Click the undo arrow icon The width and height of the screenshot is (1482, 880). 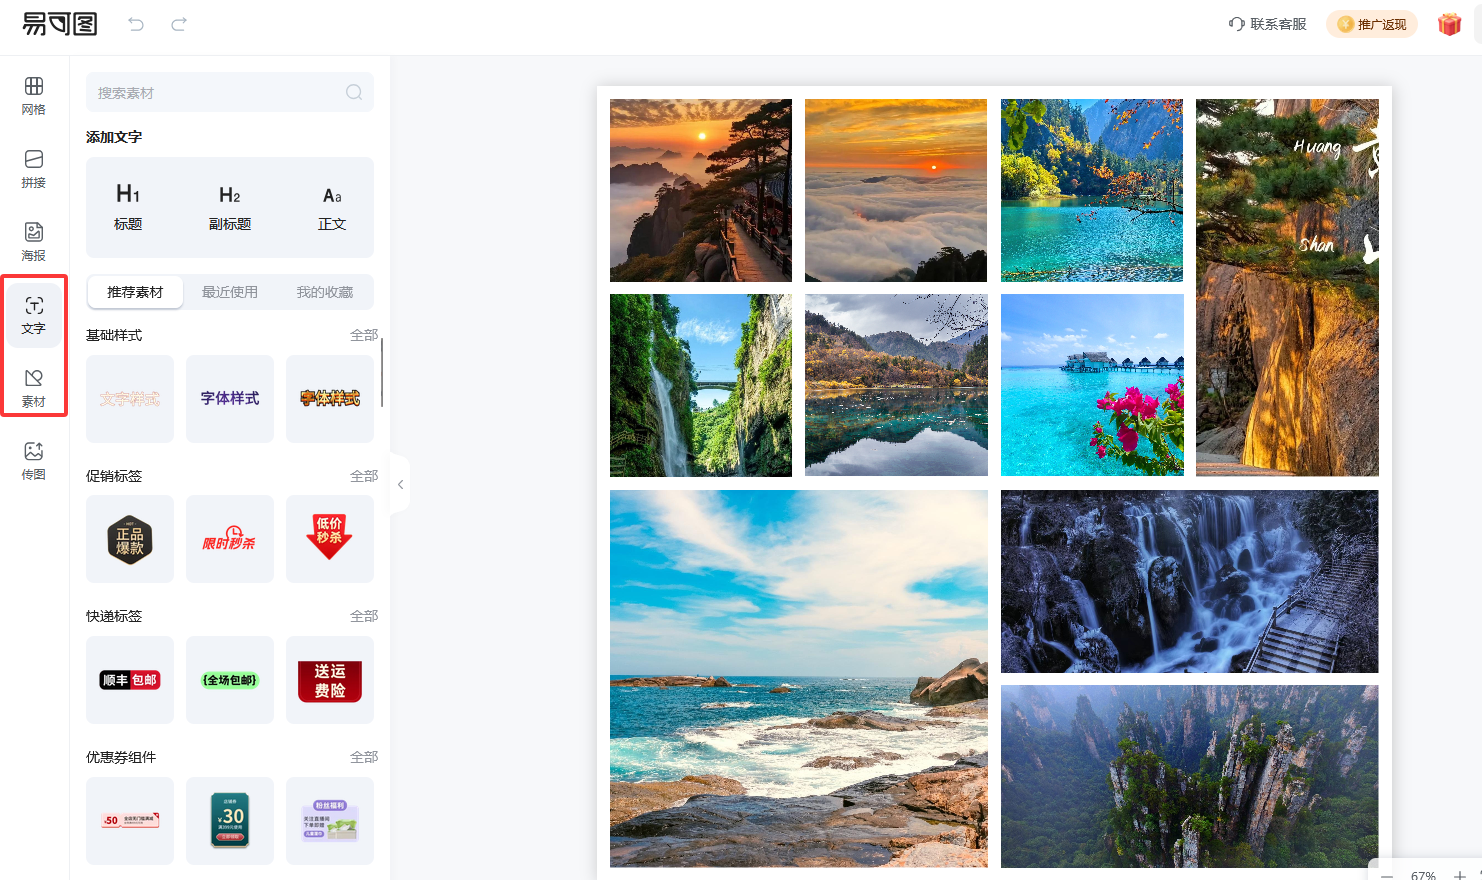[136, 24]
